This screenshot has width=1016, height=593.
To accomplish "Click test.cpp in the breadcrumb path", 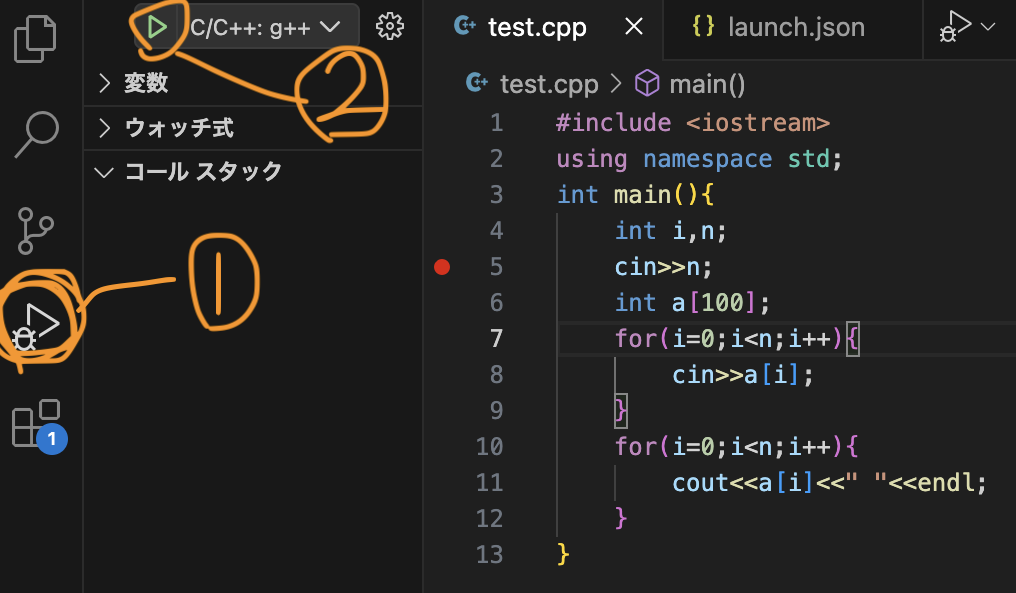I will (547, 85).
